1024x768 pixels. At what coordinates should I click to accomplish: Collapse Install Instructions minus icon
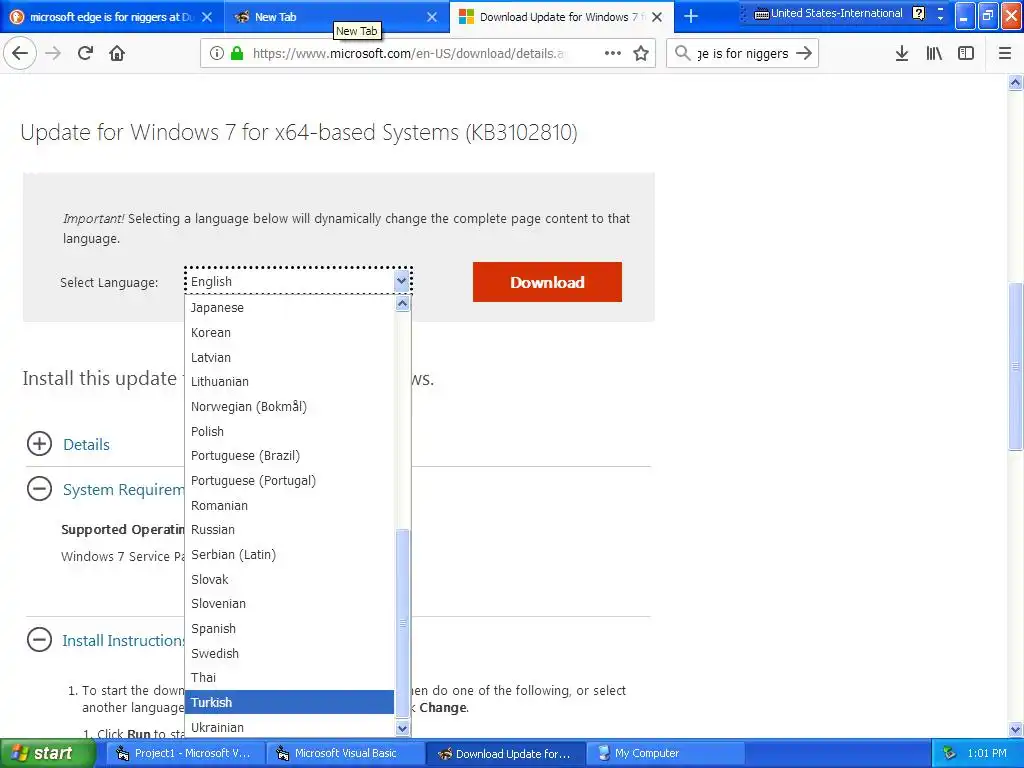[39, 640]
